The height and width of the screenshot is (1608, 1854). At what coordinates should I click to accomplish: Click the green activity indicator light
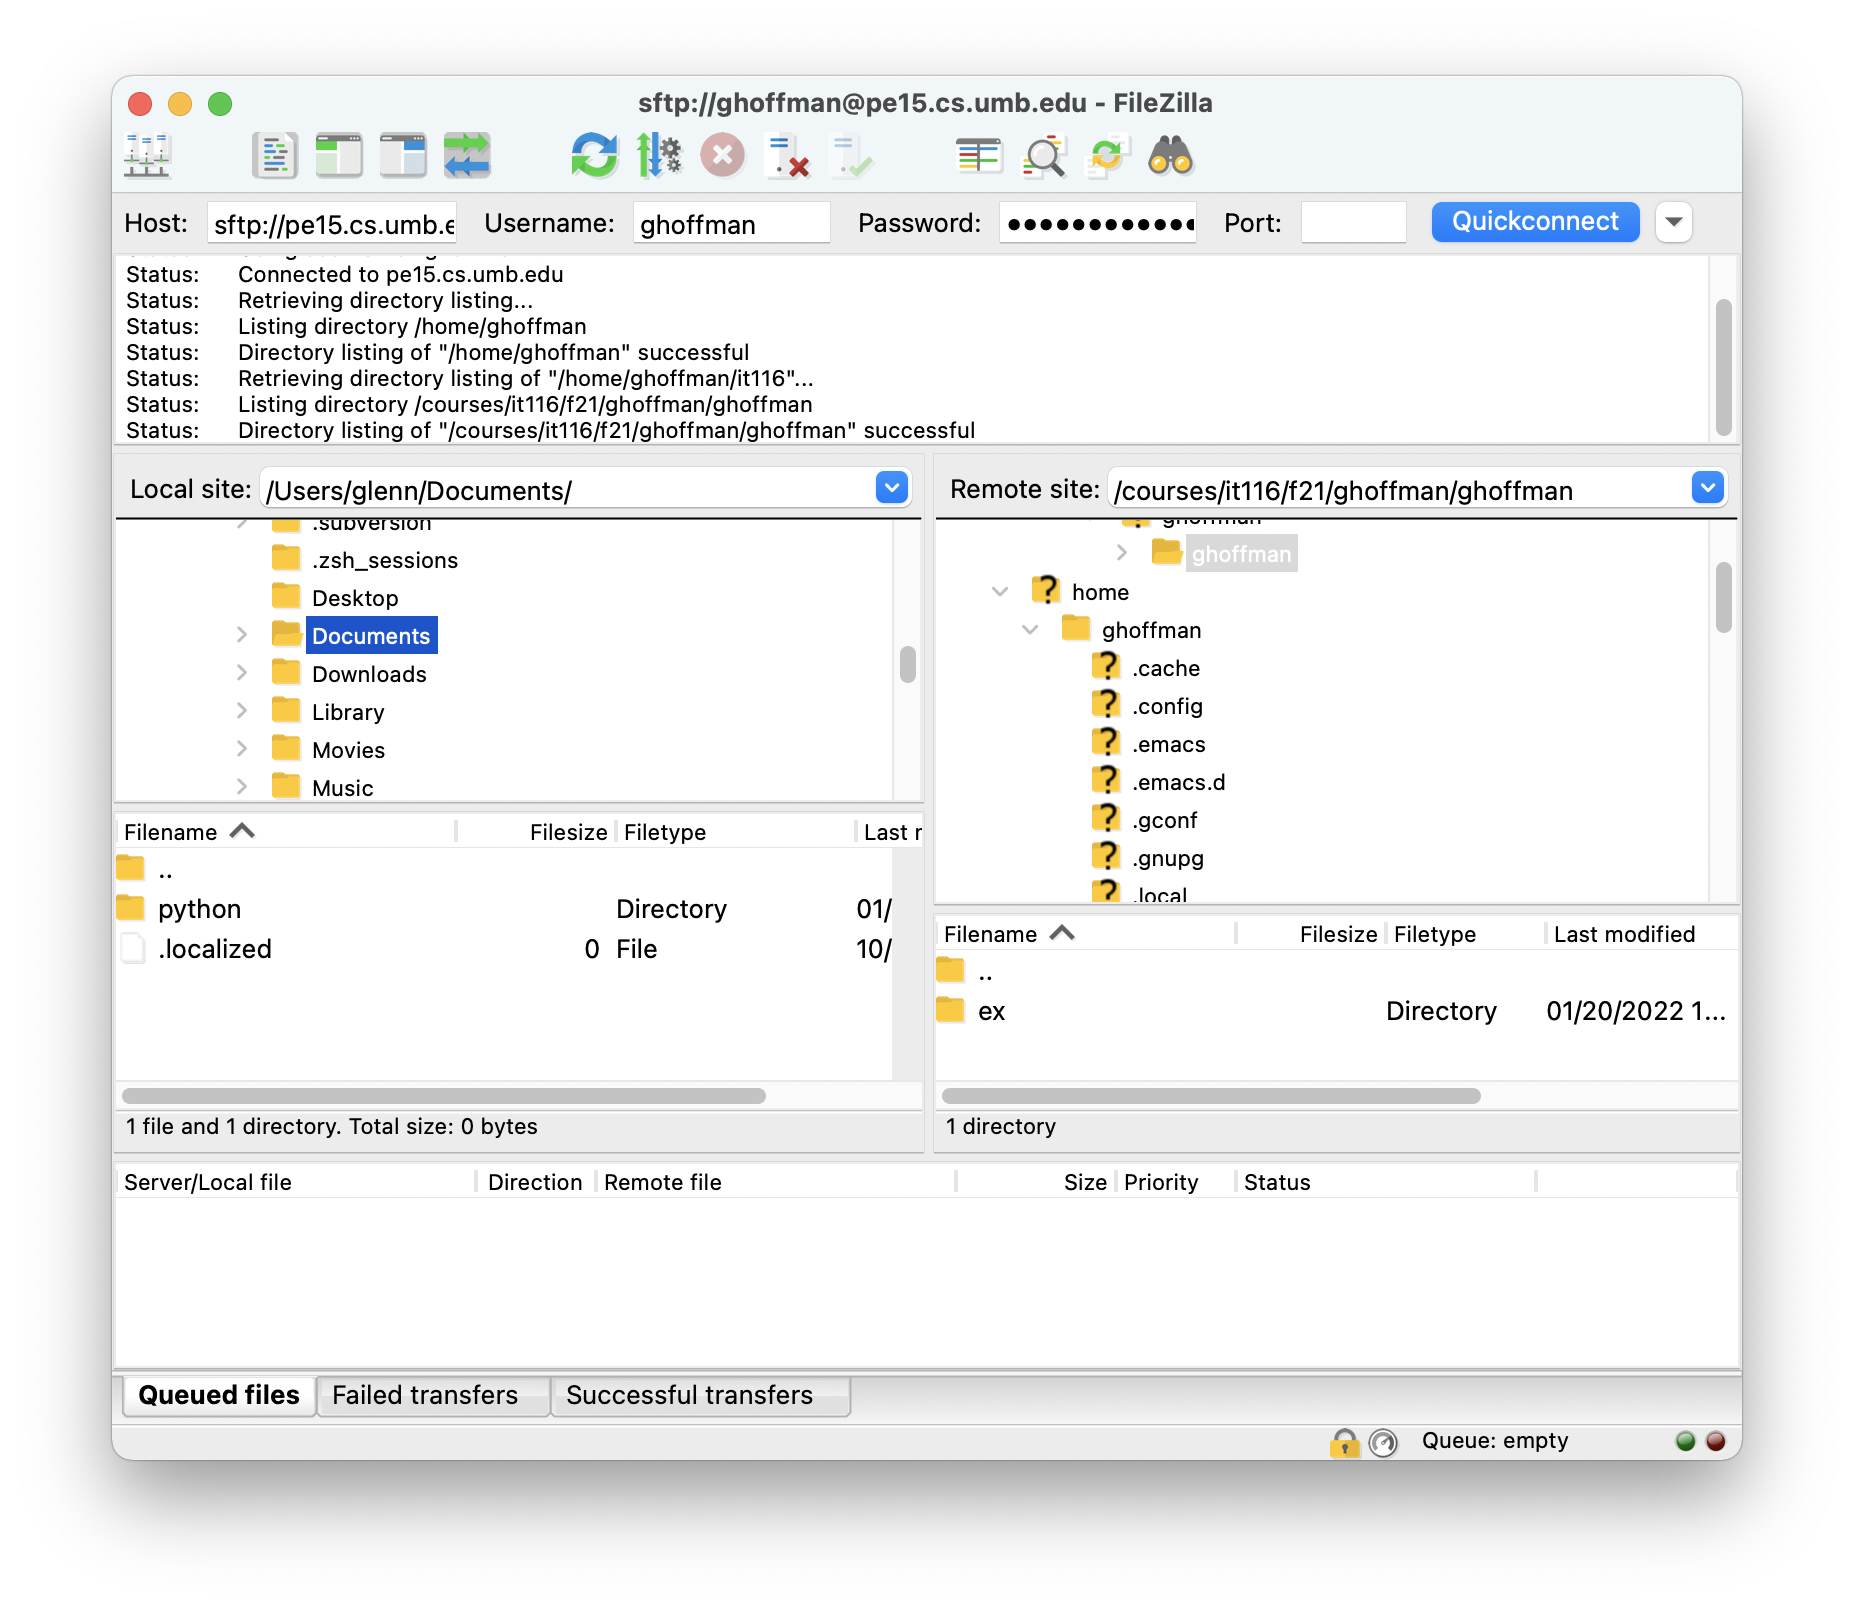[1686, 1441]
